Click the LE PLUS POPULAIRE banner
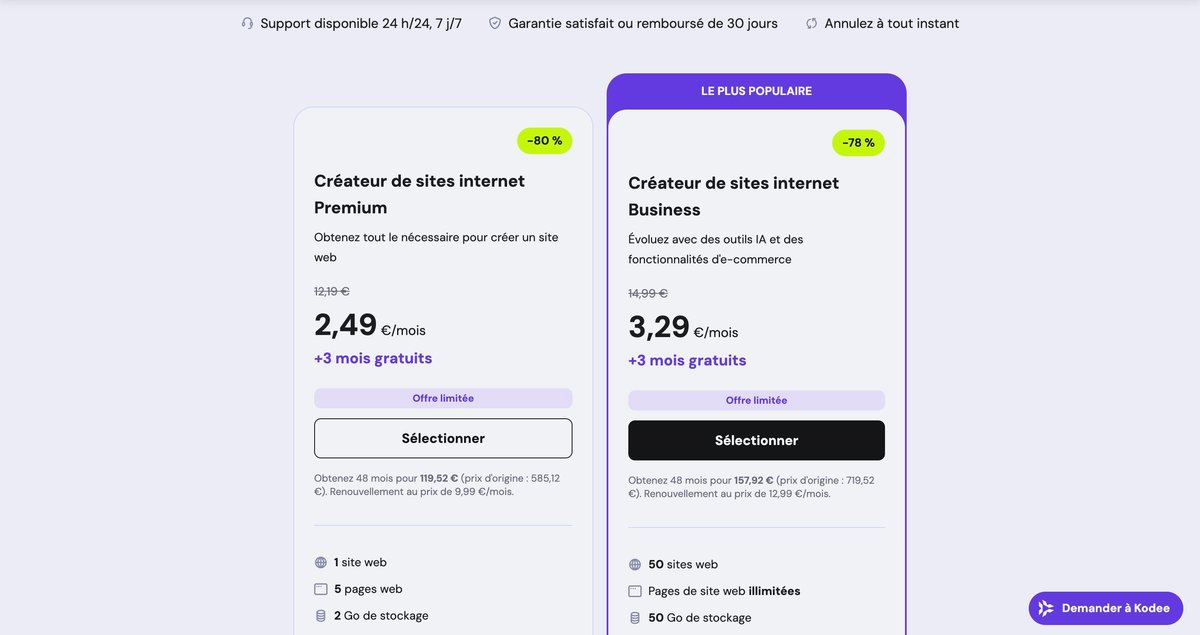The image size is (1200, 635). [756, 90]
